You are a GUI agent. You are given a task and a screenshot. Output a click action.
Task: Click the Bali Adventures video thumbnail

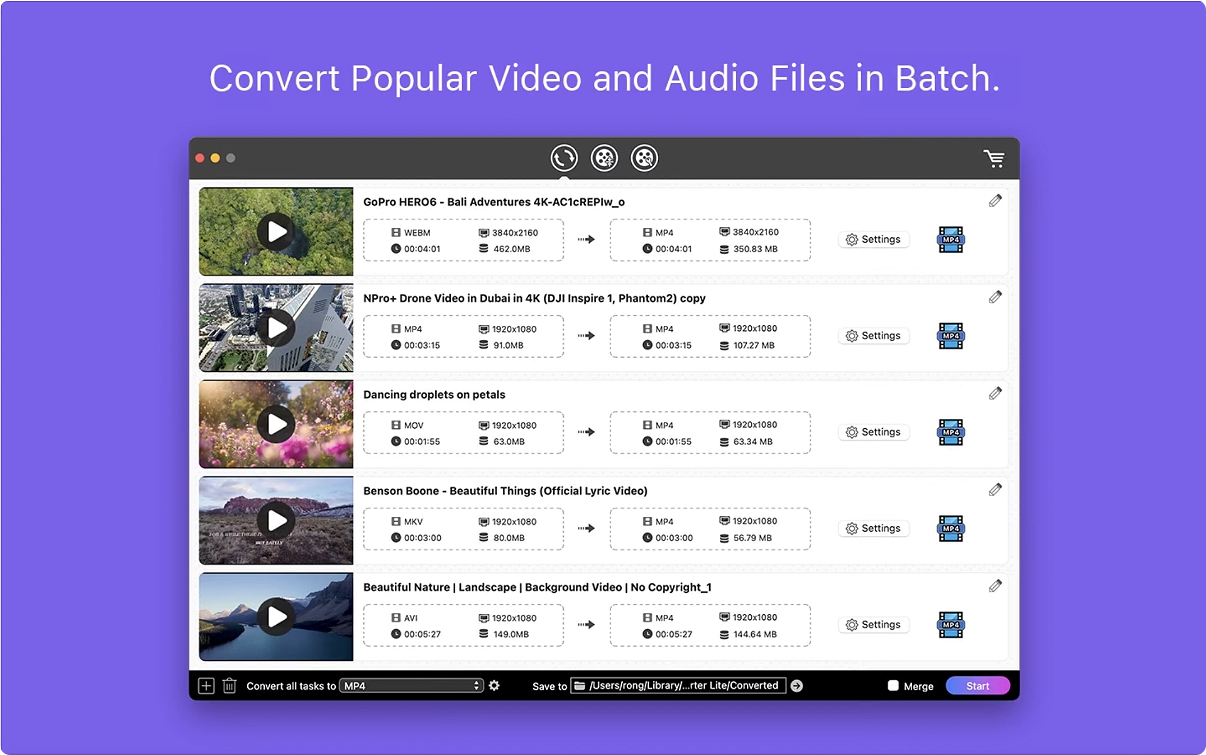pyautogui.click(x=275, y=232)
